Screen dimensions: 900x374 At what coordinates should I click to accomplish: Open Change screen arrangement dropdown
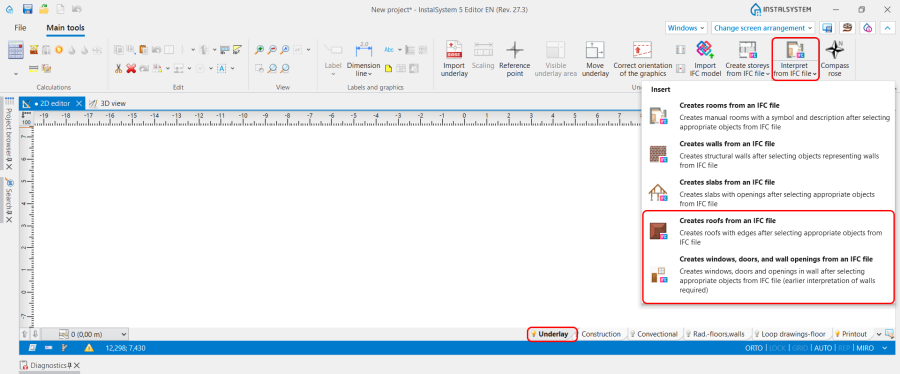click(x=763, y=28)
